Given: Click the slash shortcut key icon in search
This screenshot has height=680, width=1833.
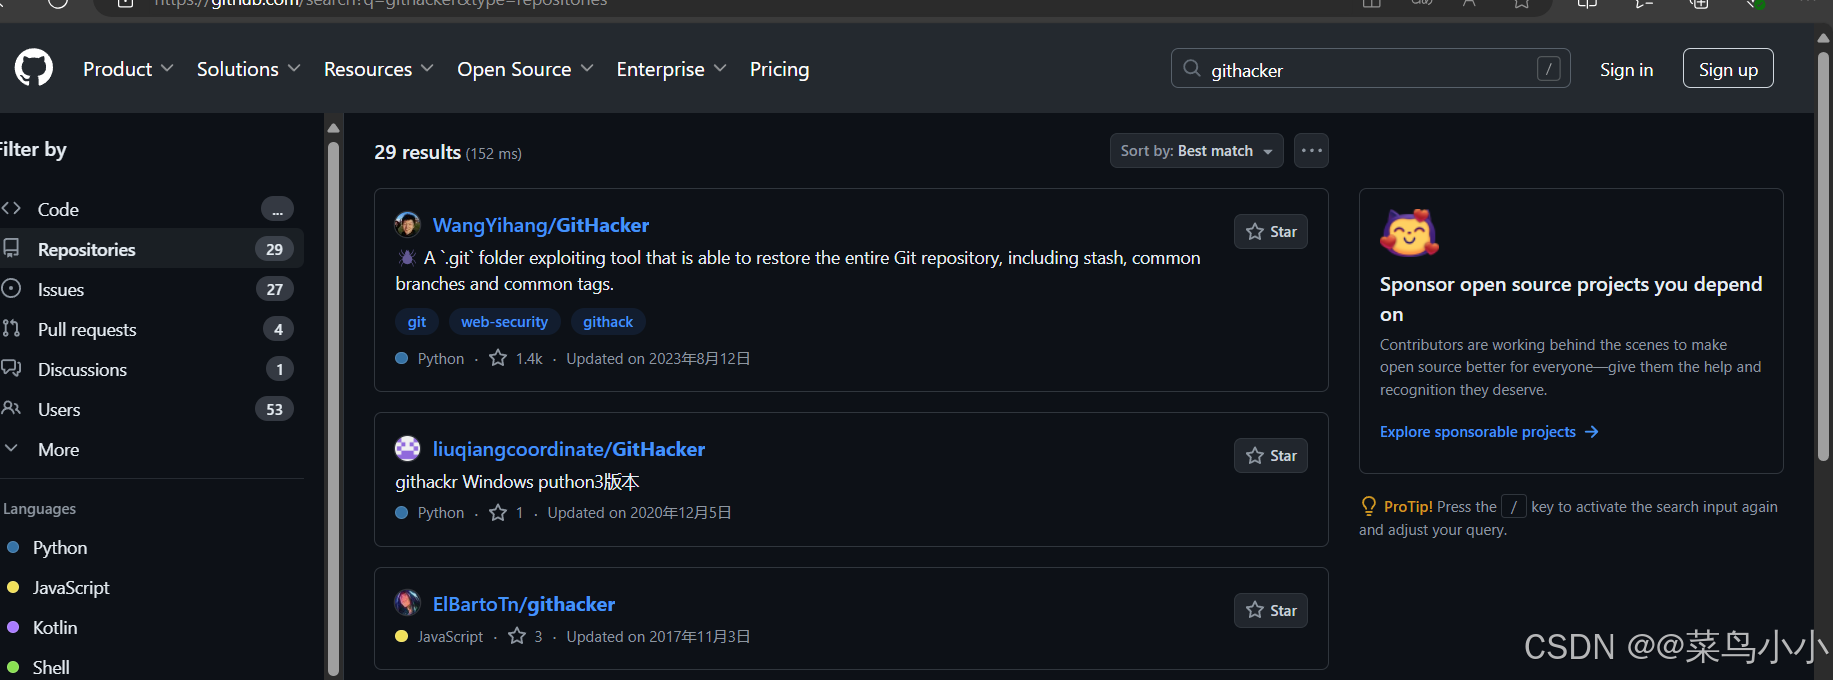Looking at the screenshot, I should (x=1548, y=69).
